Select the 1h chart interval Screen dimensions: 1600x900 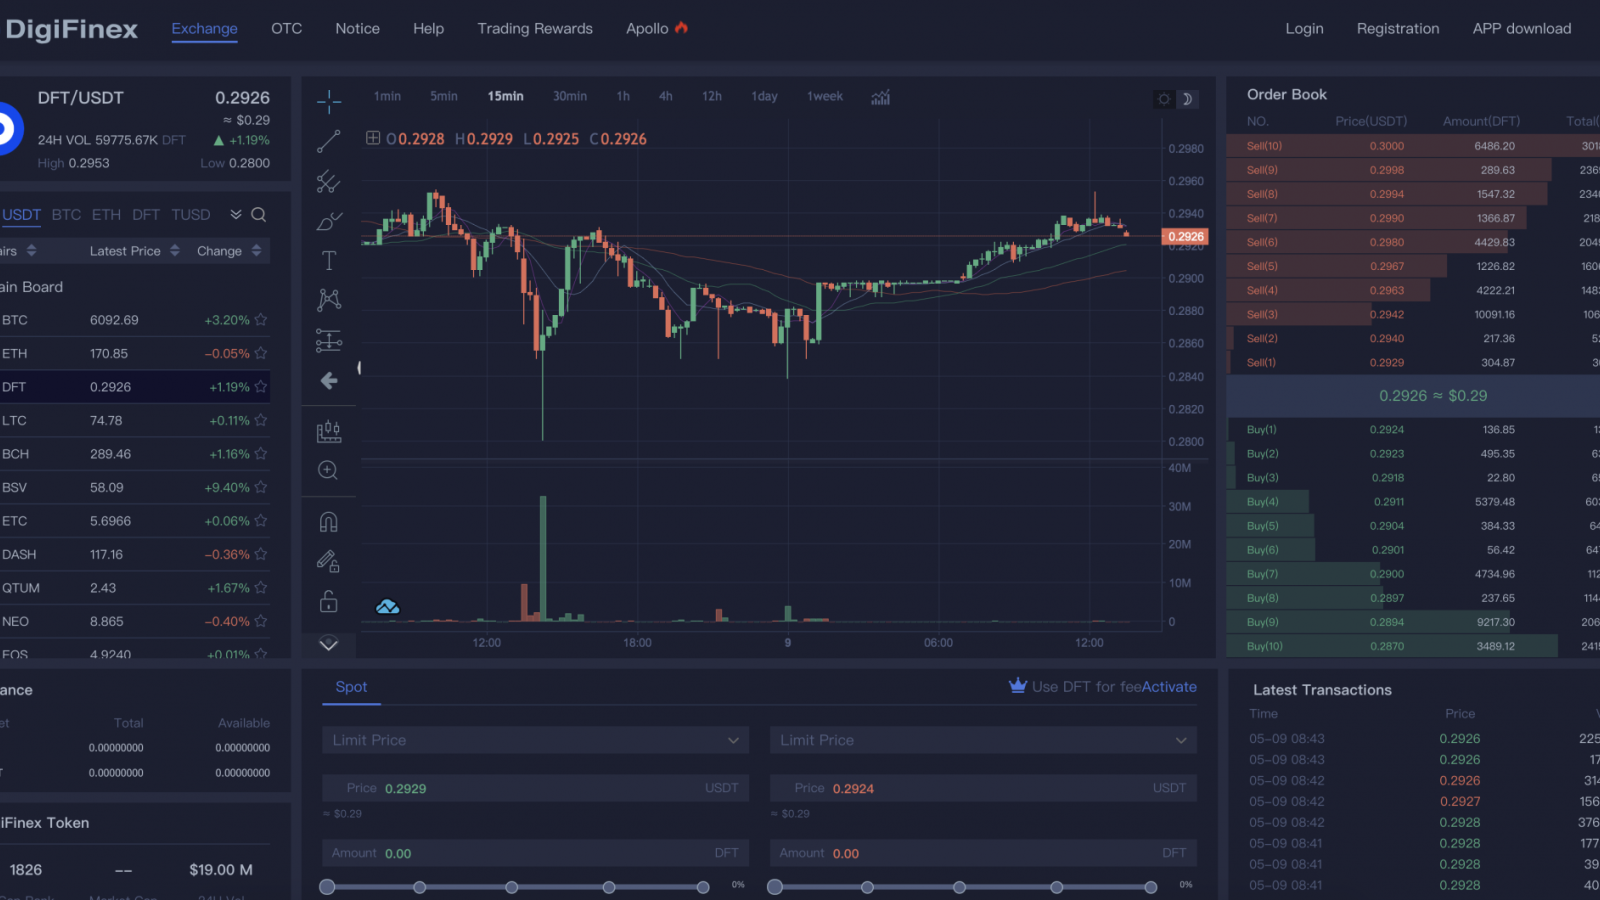[x=623, y=96]
